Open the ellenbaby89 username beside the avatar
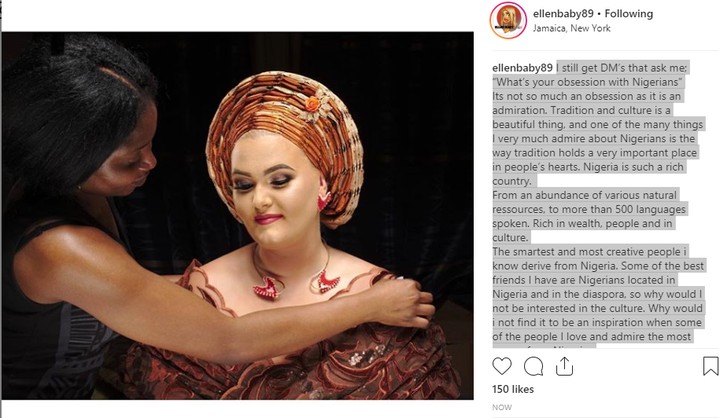This screenshot has width=720, height=418. tap(558, 14)
